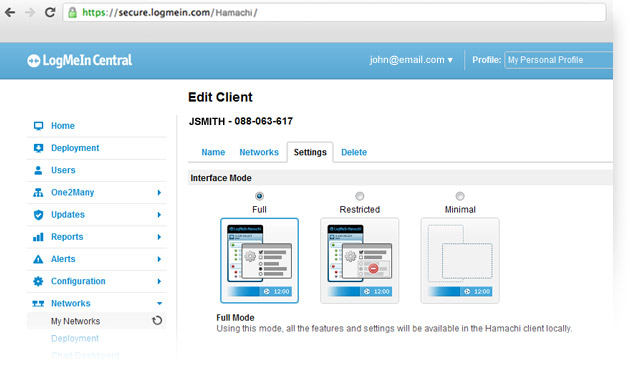Open the My Personal Profile dropdown
630x388 pixels.
[x=558, y=60]
